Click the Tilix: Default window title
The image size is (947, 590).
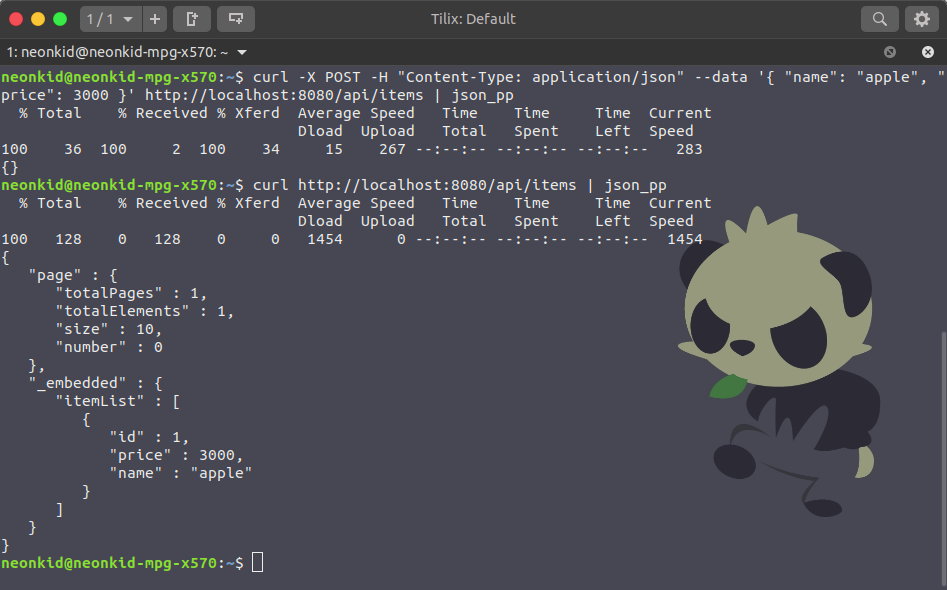473,19
